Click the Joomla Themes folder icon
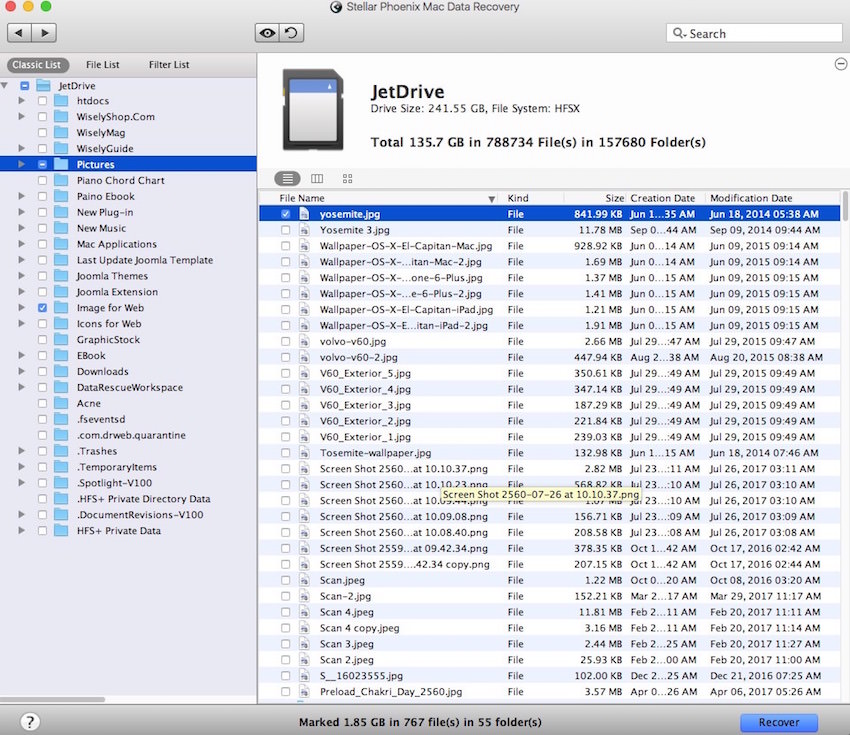 (x=61, y=276)
